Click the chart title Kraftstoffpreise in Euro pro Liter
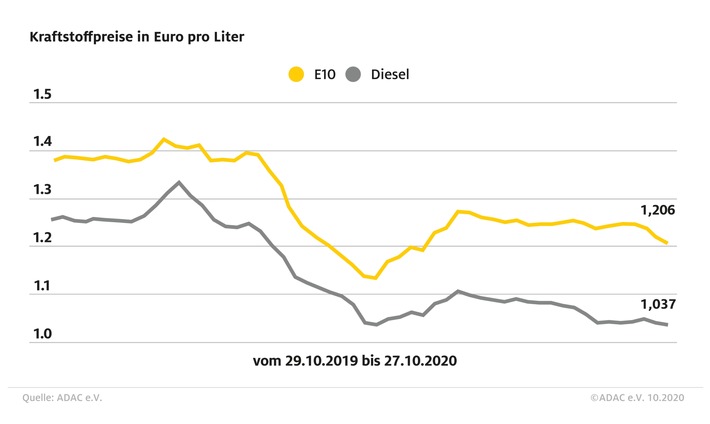Image resolution: width=710 pixels, height=424 pixels. 137,37
